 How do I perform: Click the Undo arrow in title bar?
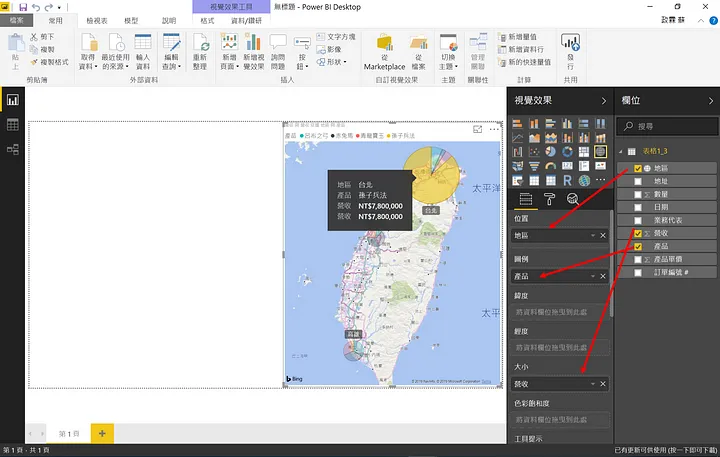(36, 7)
